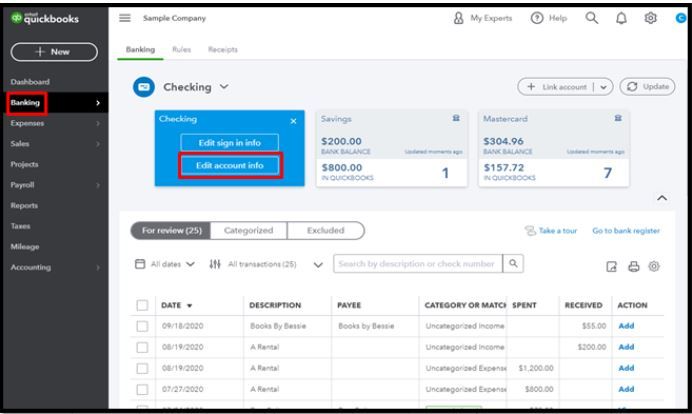Screen dimensions: 692x414
Task: Click the export transactions icon
Action: (611, 267)
